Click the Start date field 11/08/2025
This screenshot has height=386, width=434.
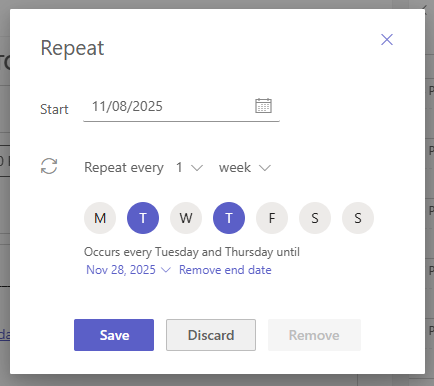181,107
